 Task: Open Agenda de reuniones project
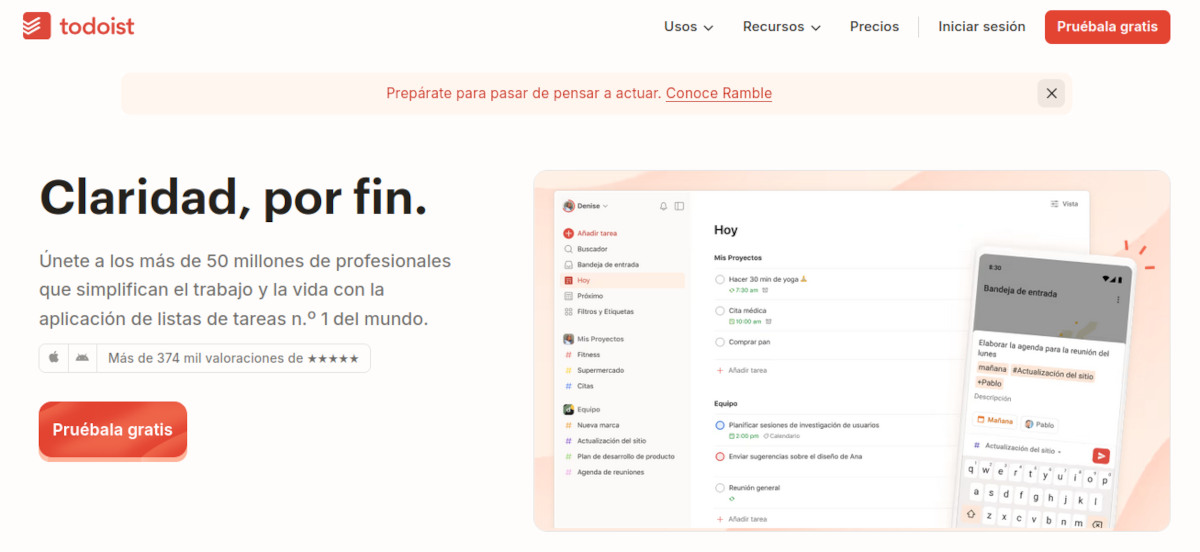(x=603, y=472)
